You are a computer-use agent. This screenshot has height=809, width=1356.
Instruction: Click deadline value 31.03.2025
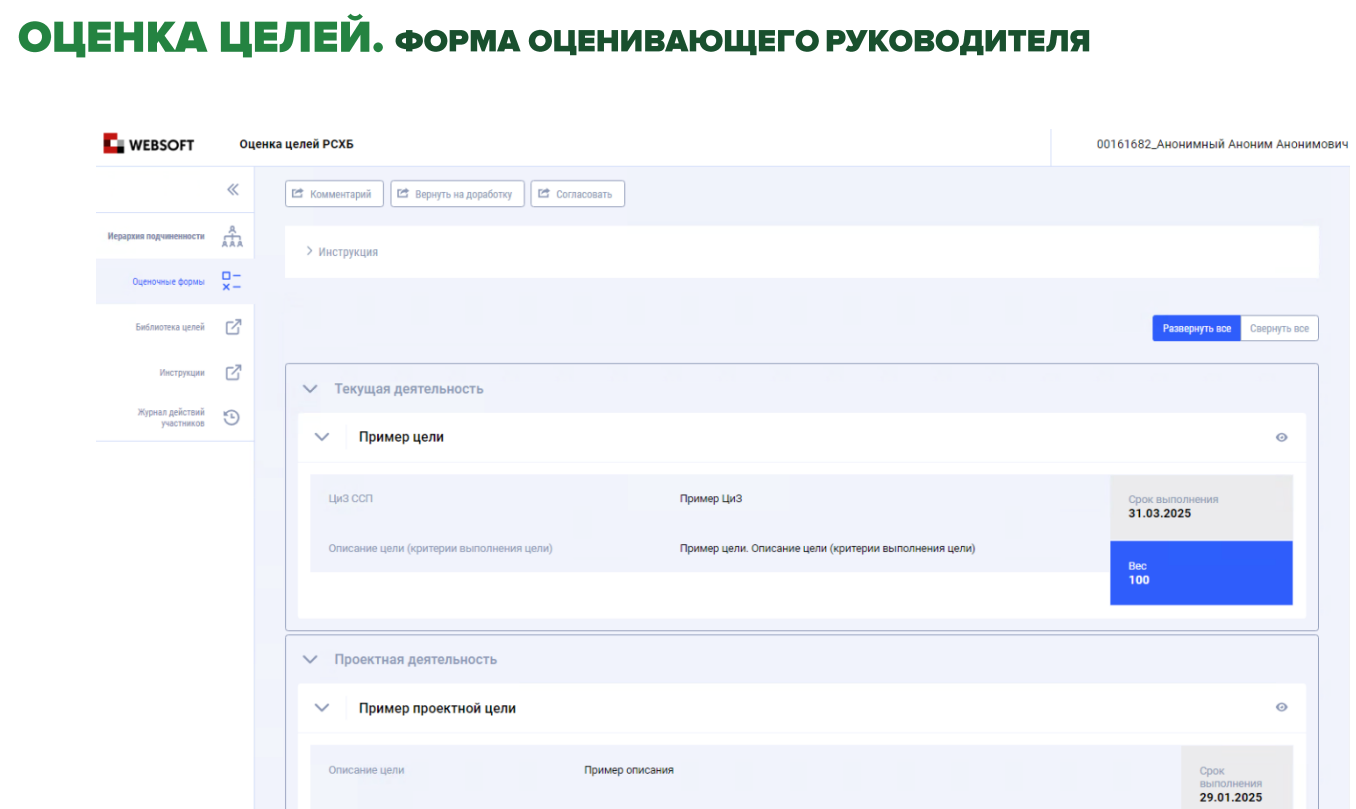pos(1160,514)
